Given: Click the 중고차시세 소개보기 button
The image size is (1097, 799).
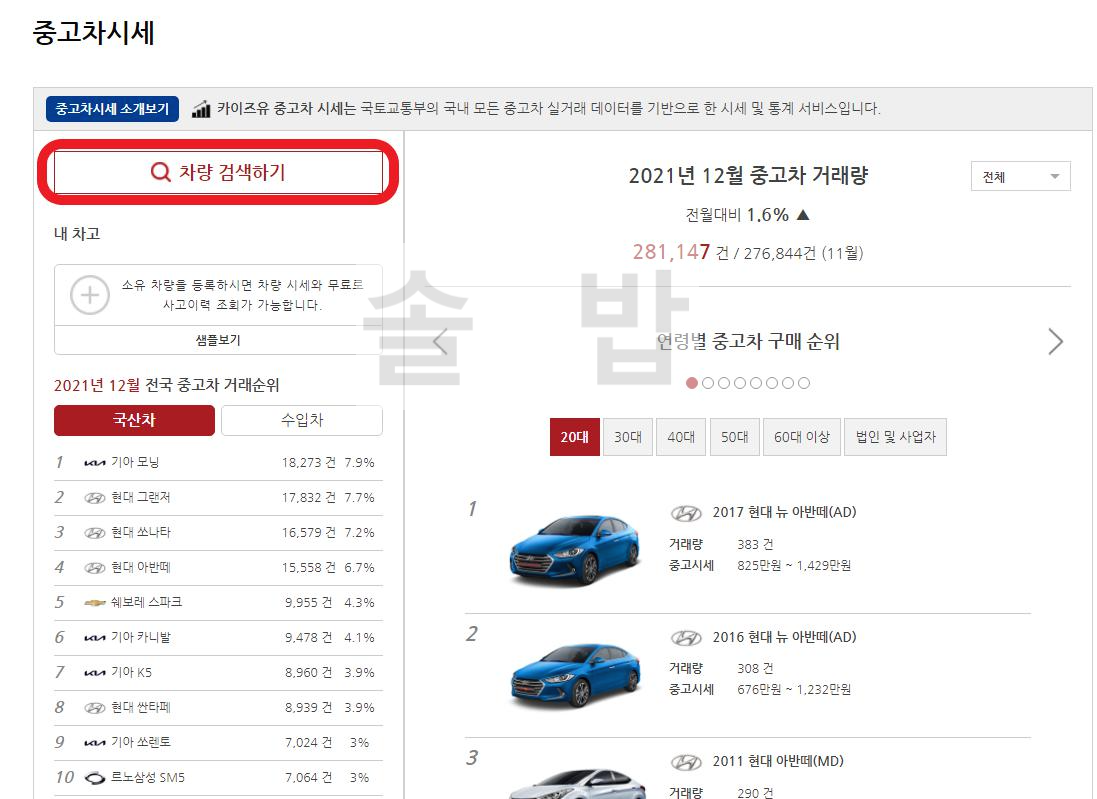Looking at the screenshot, I should click(112, 108).
